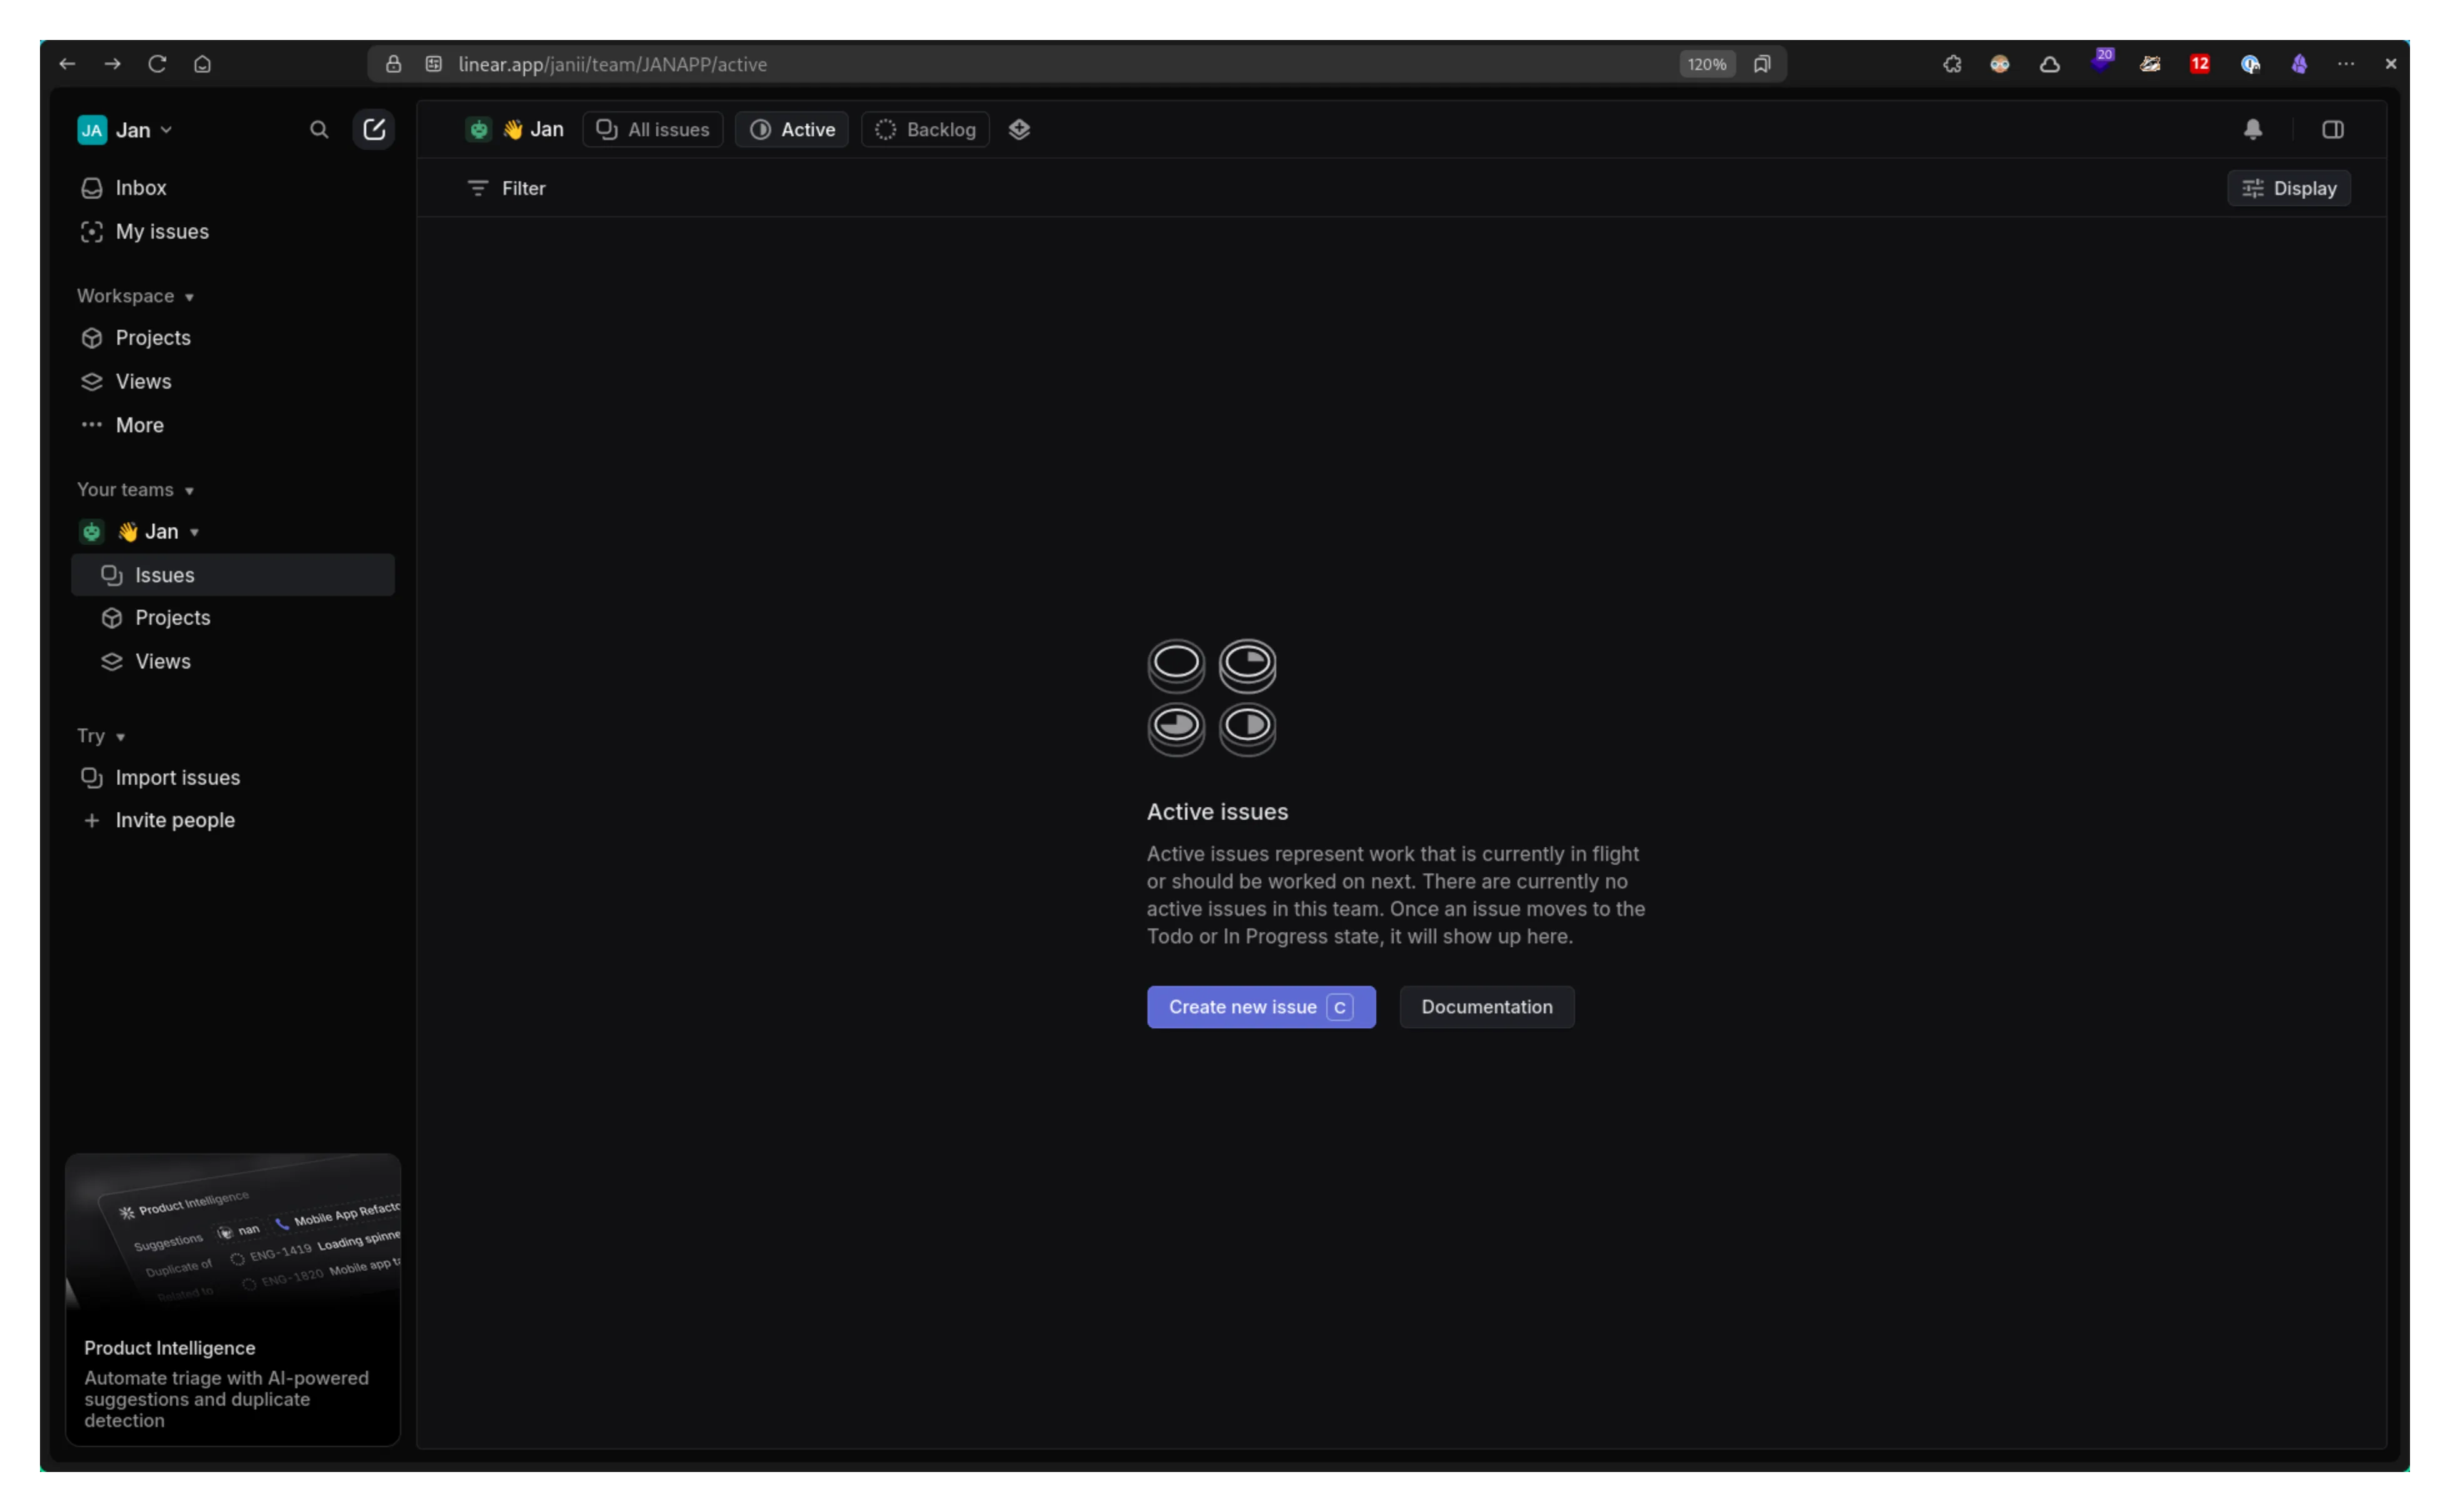The height and width of the screenshot is (1512, 2450).
Task: Click the Create new issue button
Action: [x=1260, y=1007]
